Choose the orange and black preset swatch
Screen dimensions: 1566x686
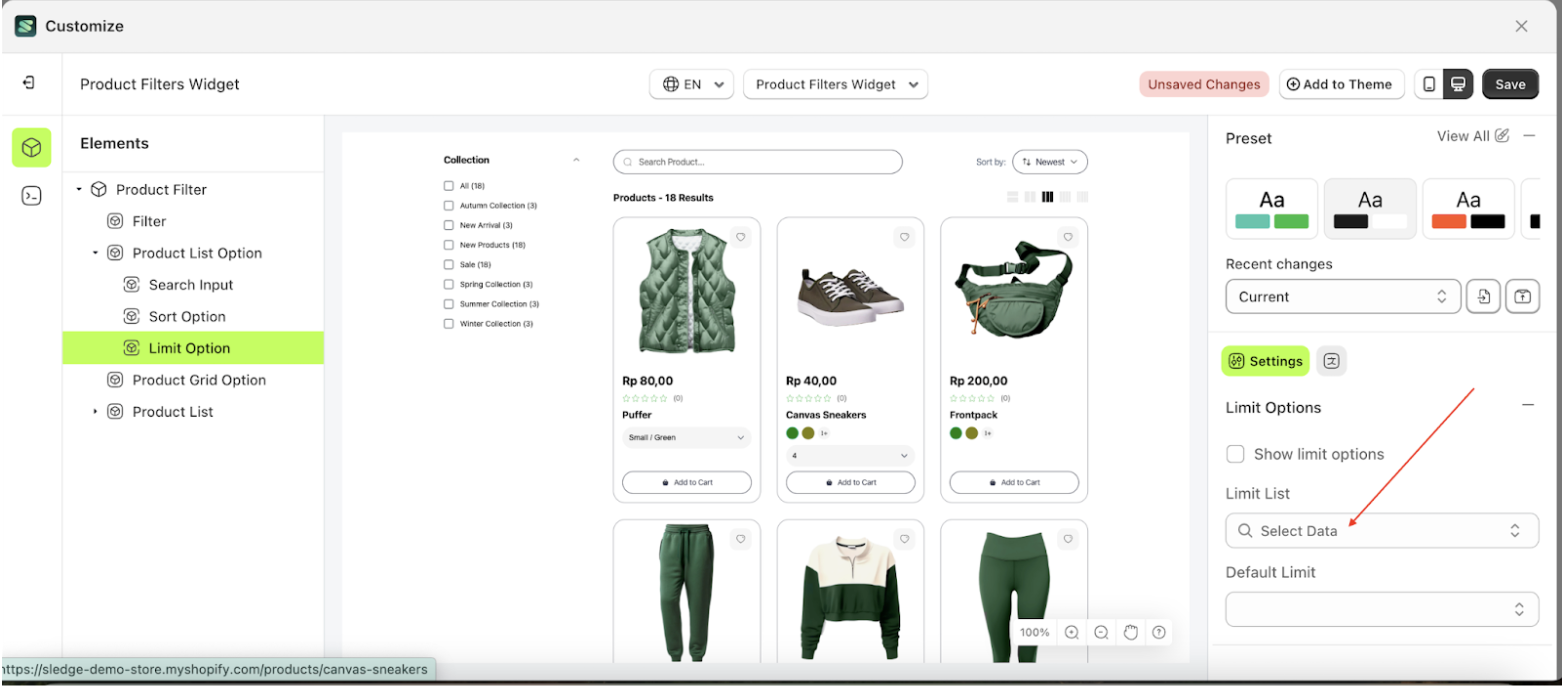point(1467,208)
